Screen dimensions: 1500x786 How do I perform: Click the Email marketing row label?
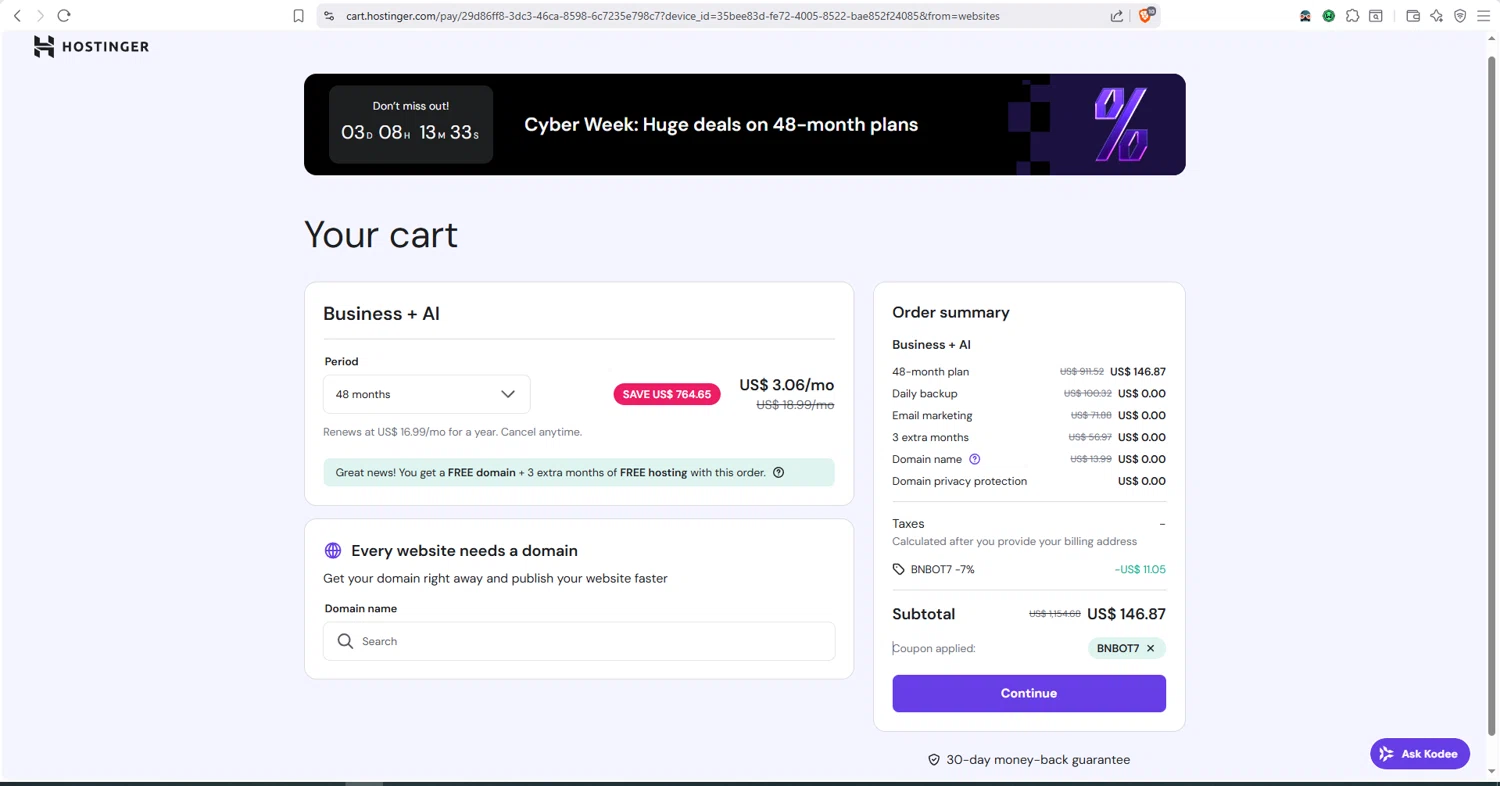coord(932,415)
